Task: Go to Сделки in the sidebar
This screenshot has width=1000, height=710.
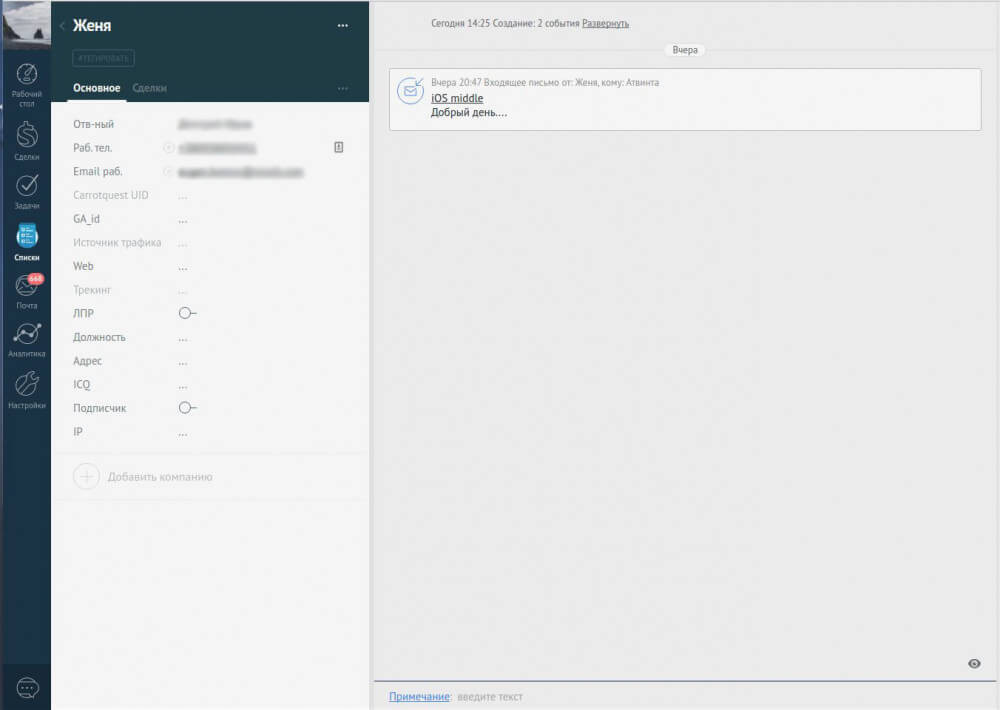Action: 26,140
